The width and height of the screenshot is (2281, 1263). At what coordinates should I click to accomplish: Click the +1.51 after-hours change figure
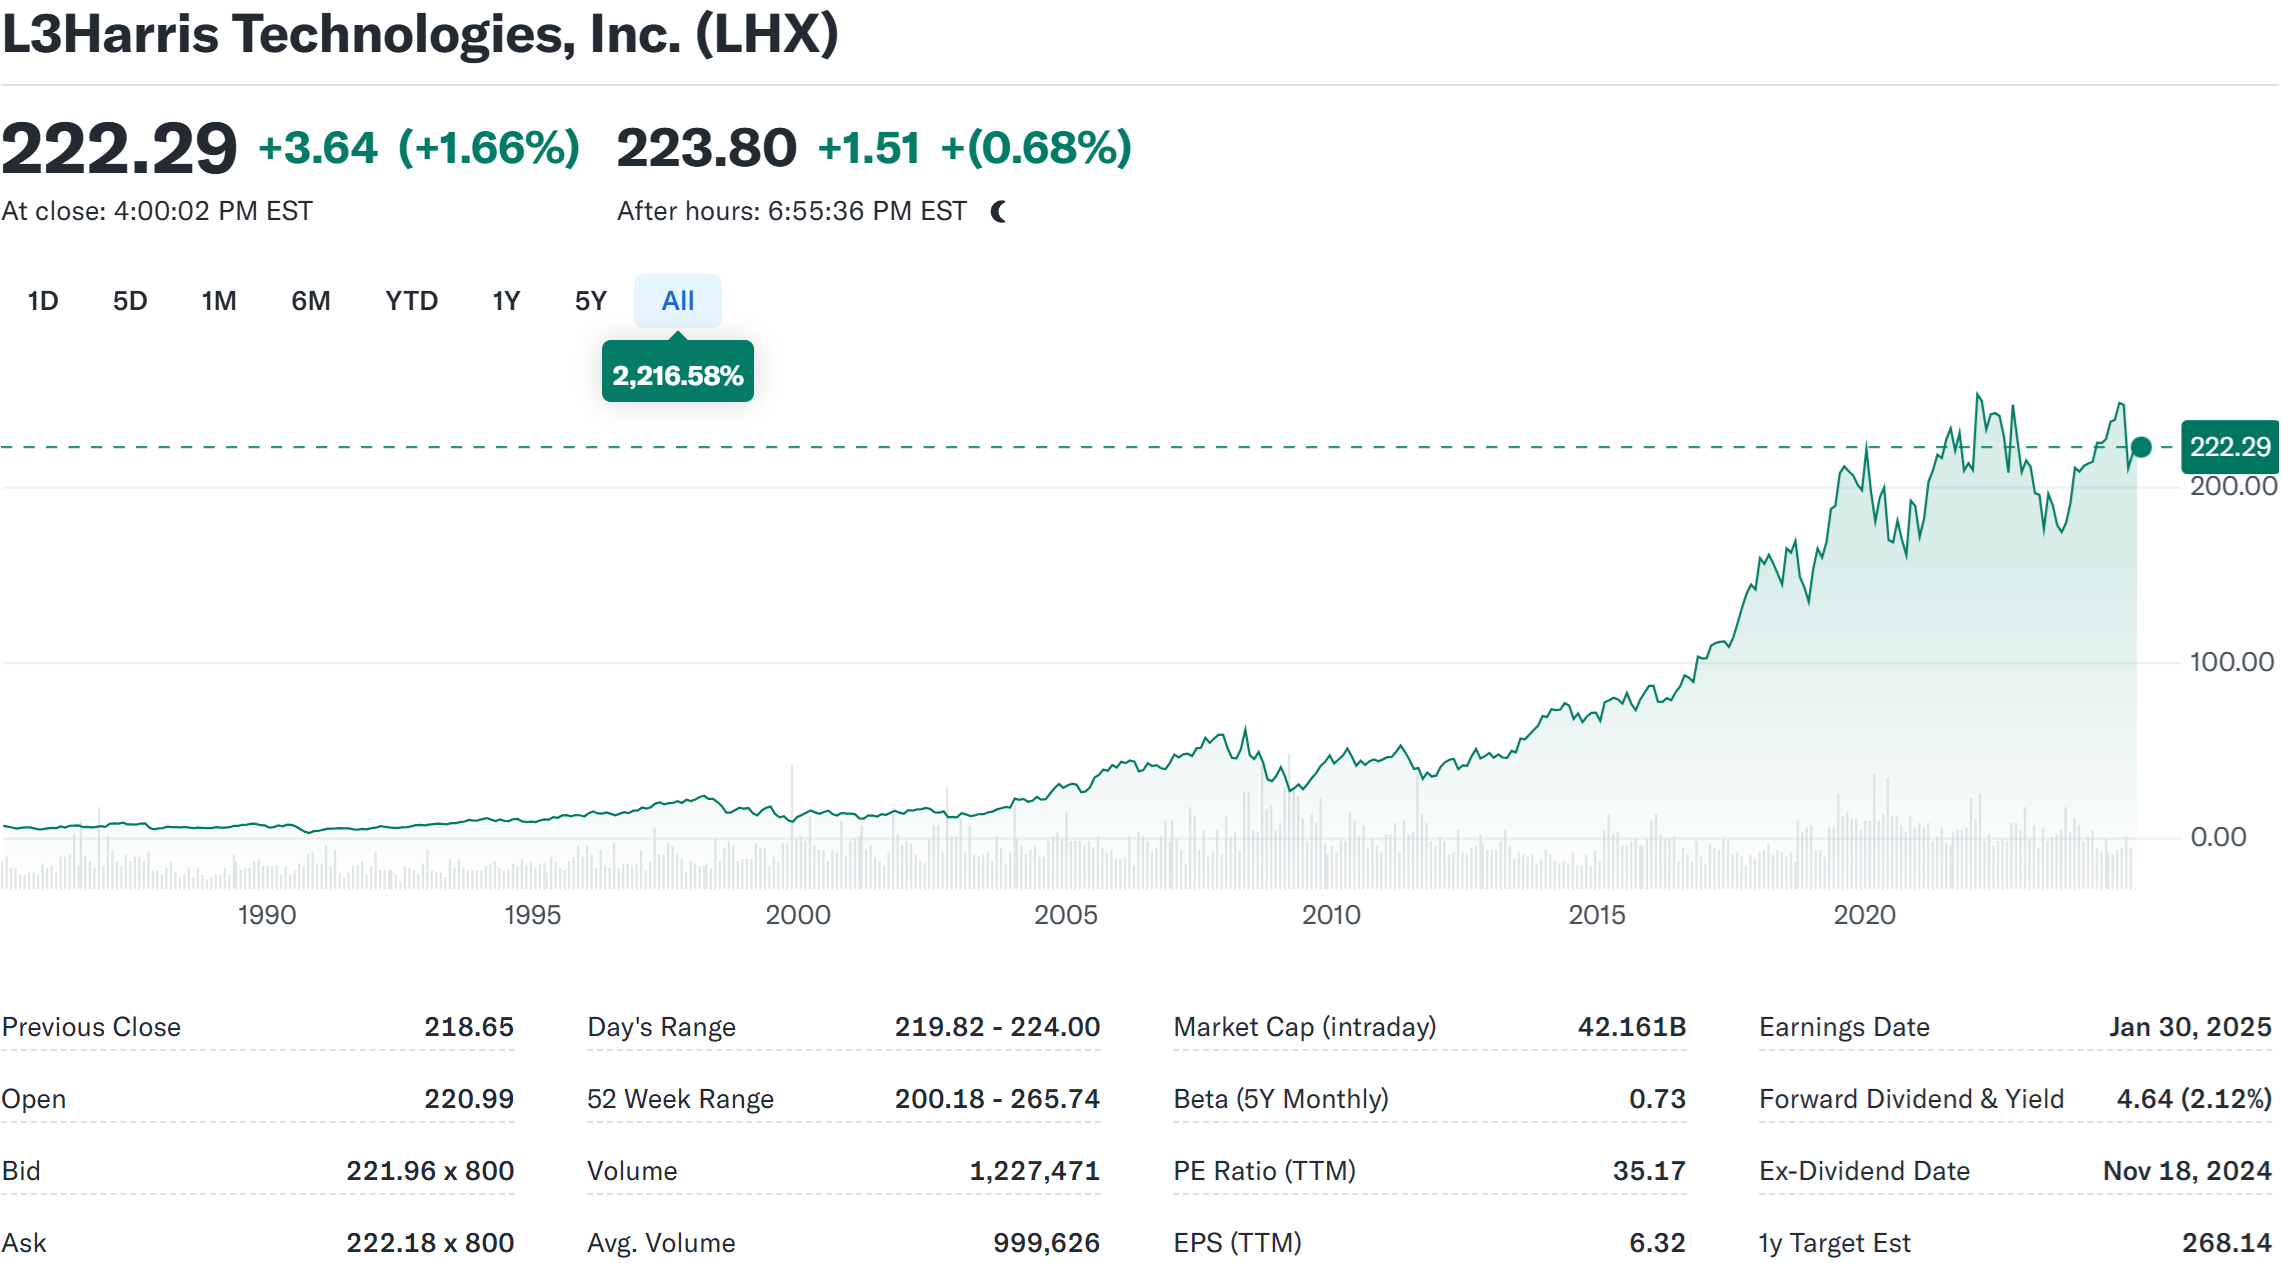click(x=869, y=148)
